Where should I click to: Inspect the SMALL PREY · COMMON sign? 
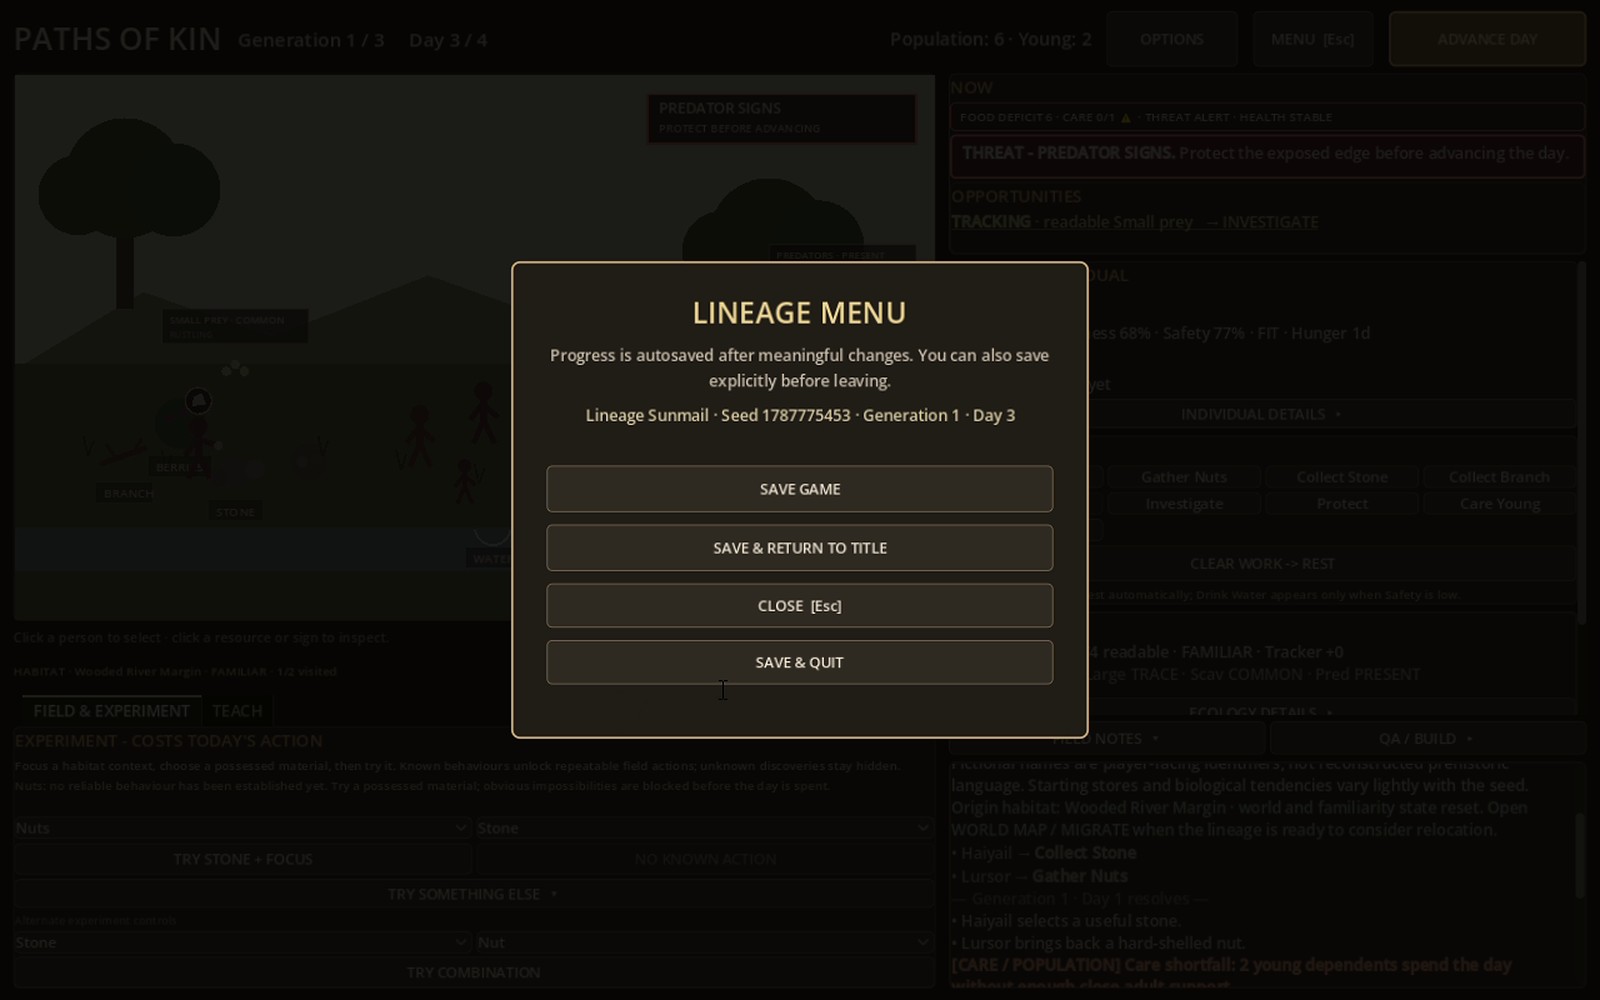[235, 326]
